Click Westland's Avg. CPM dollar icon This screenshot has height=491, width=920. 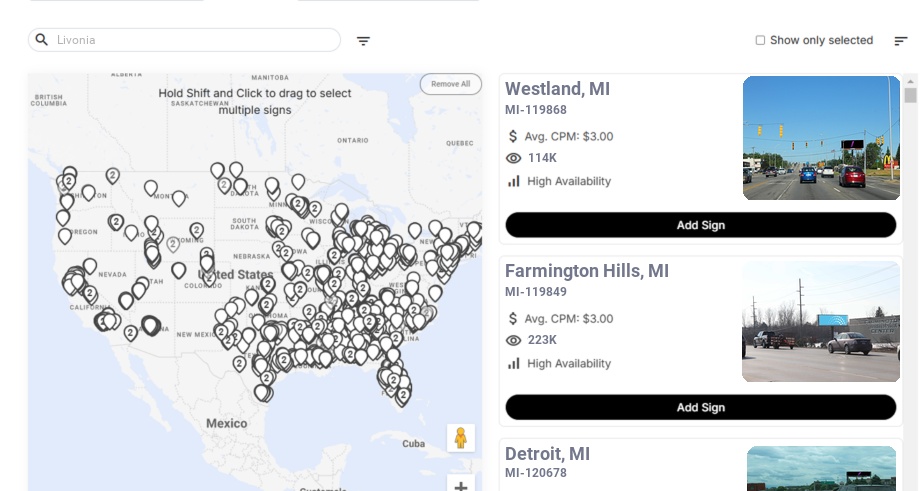tap(513, 136)
